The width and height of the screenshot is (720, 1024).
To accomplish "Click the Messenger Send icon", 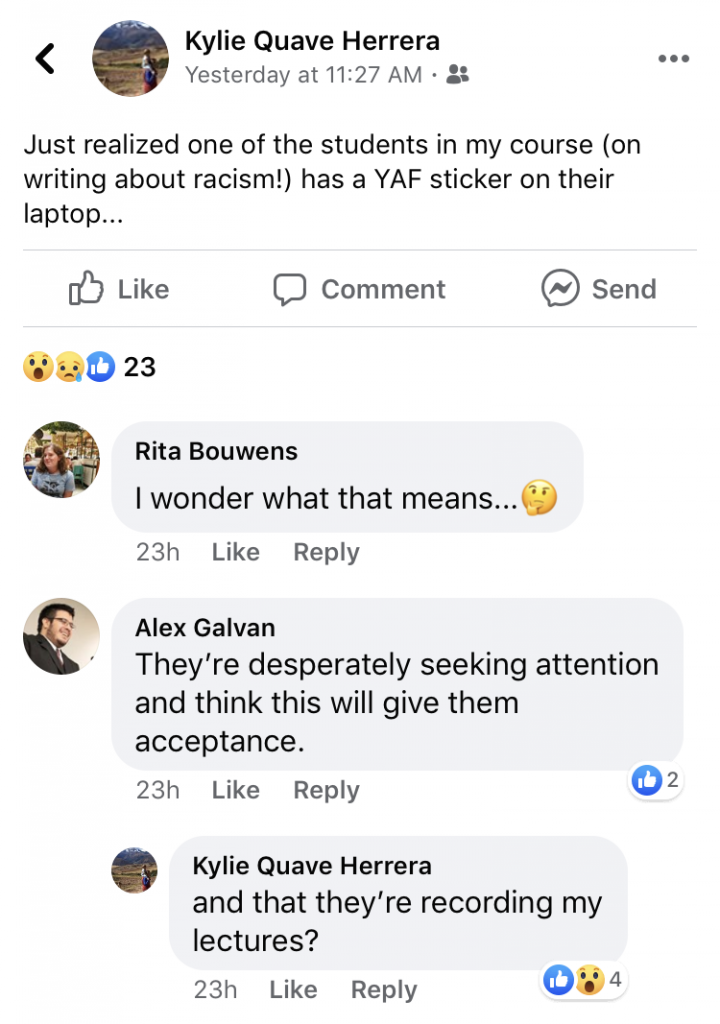I will click(561, 289).
